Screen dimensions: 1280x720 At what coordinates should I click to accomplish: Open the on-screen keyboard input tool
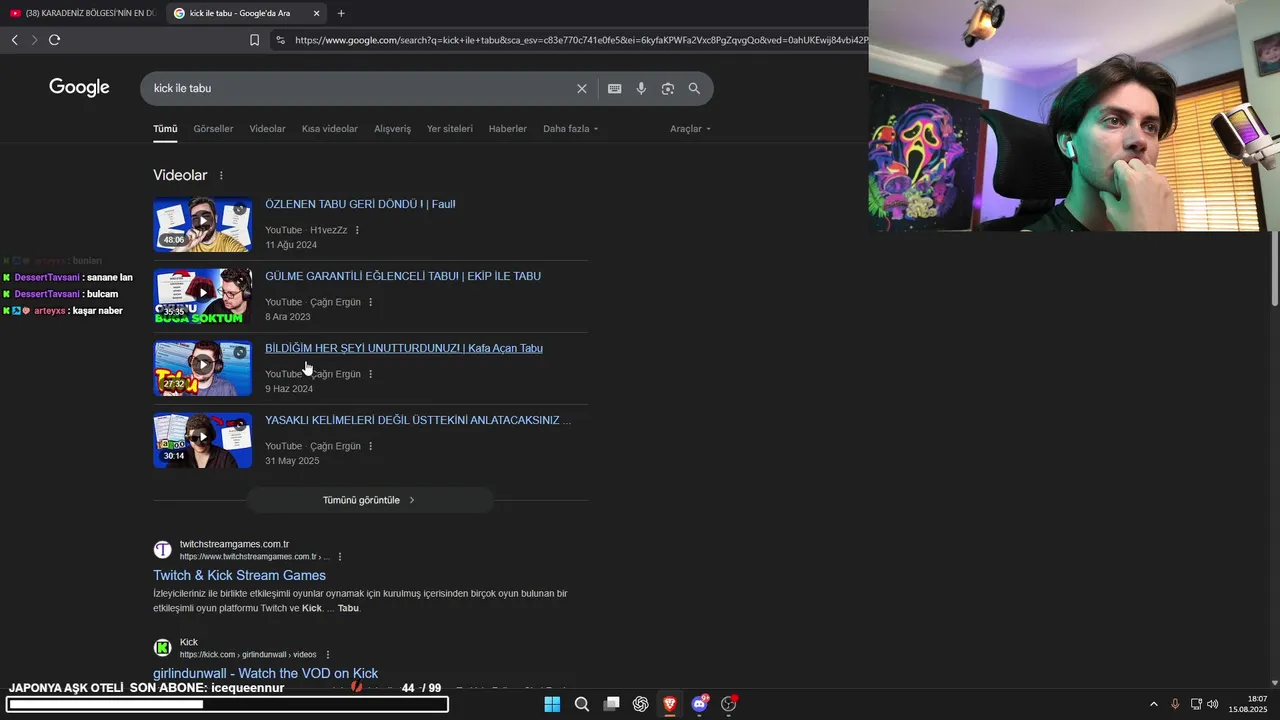[615, 88]
